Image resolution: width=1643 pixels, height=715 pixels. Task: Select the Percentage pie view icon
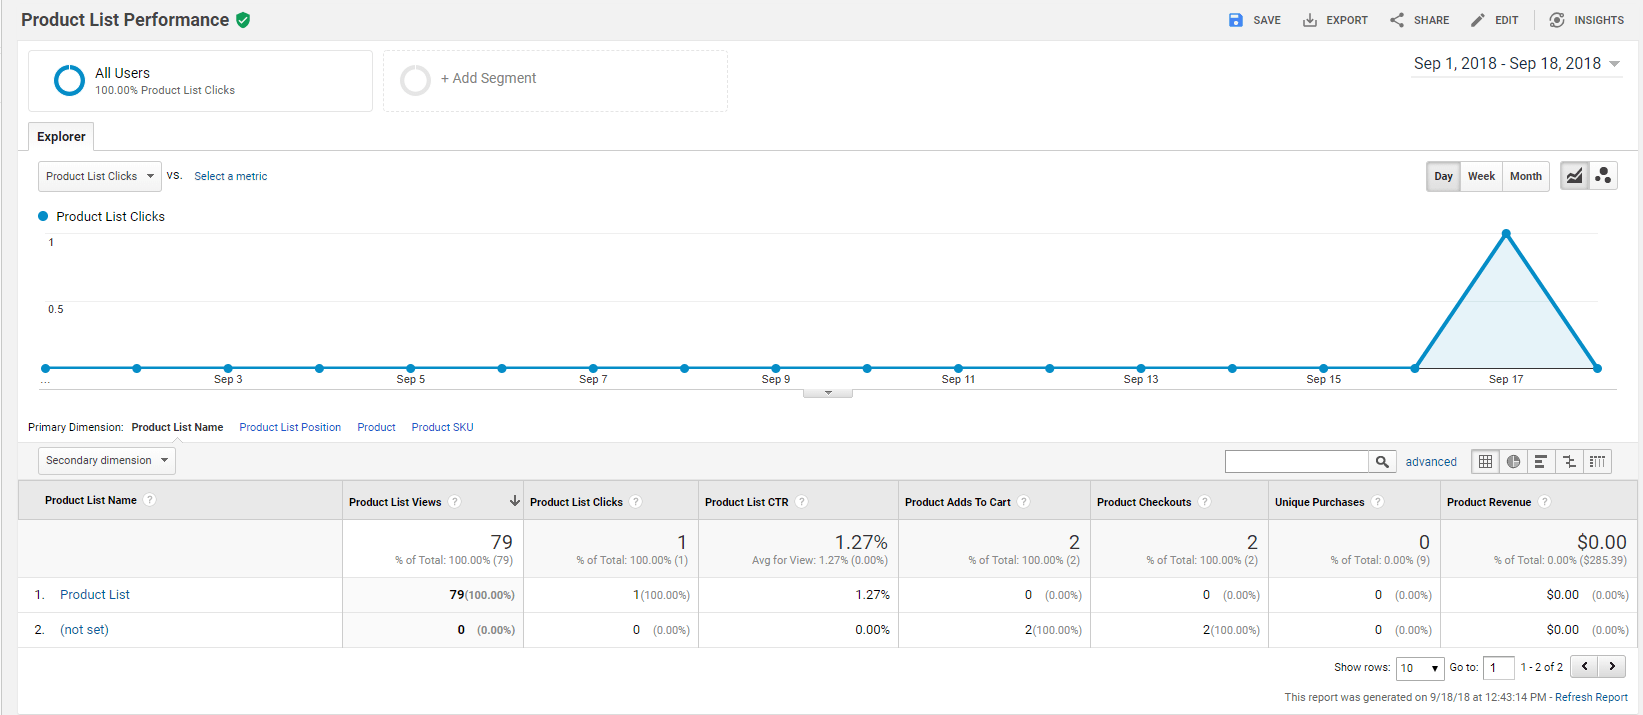pos(1513,461)
